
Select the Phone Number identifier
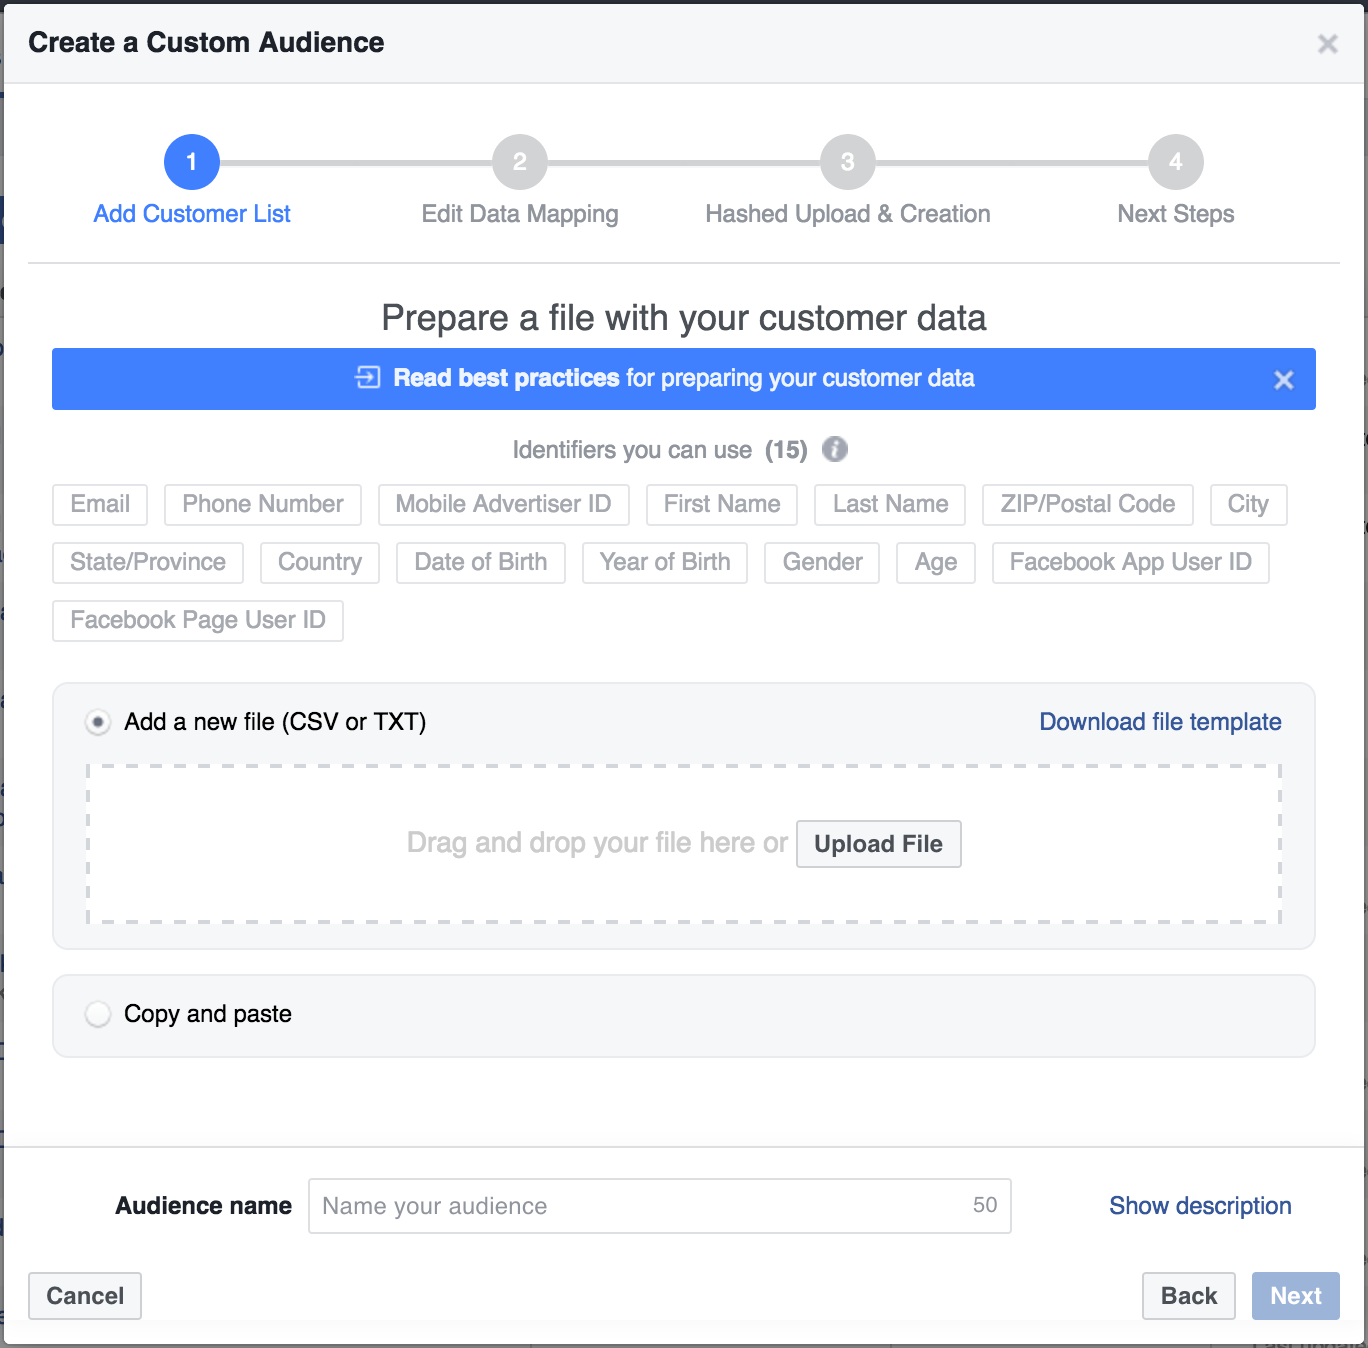tap(262, 504)
